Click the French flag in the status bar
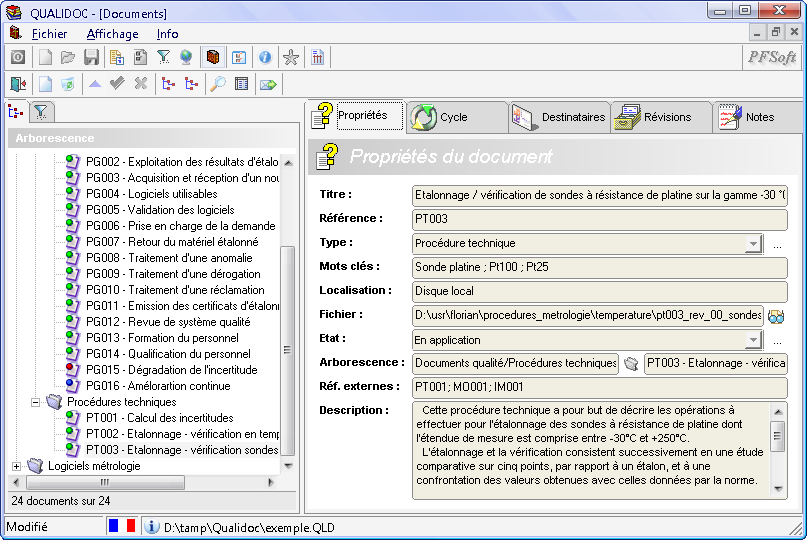 (x=121, y=526)
